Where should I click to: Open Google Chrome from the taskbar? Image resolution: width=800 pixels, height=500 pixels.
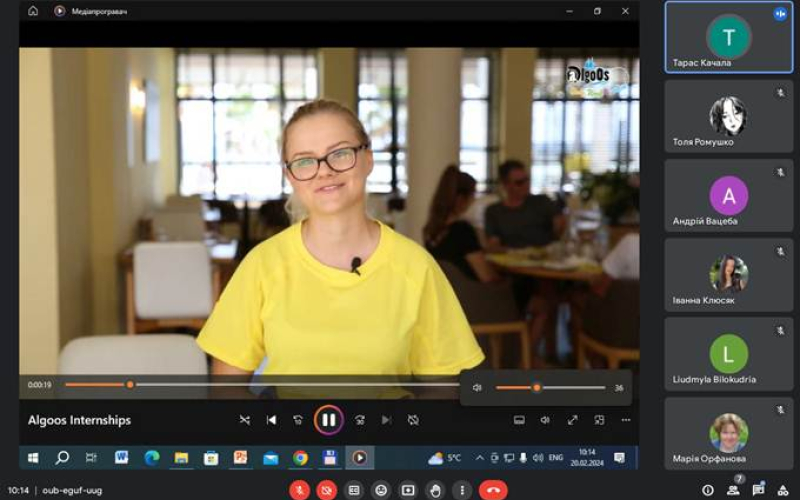coord(300,458)
